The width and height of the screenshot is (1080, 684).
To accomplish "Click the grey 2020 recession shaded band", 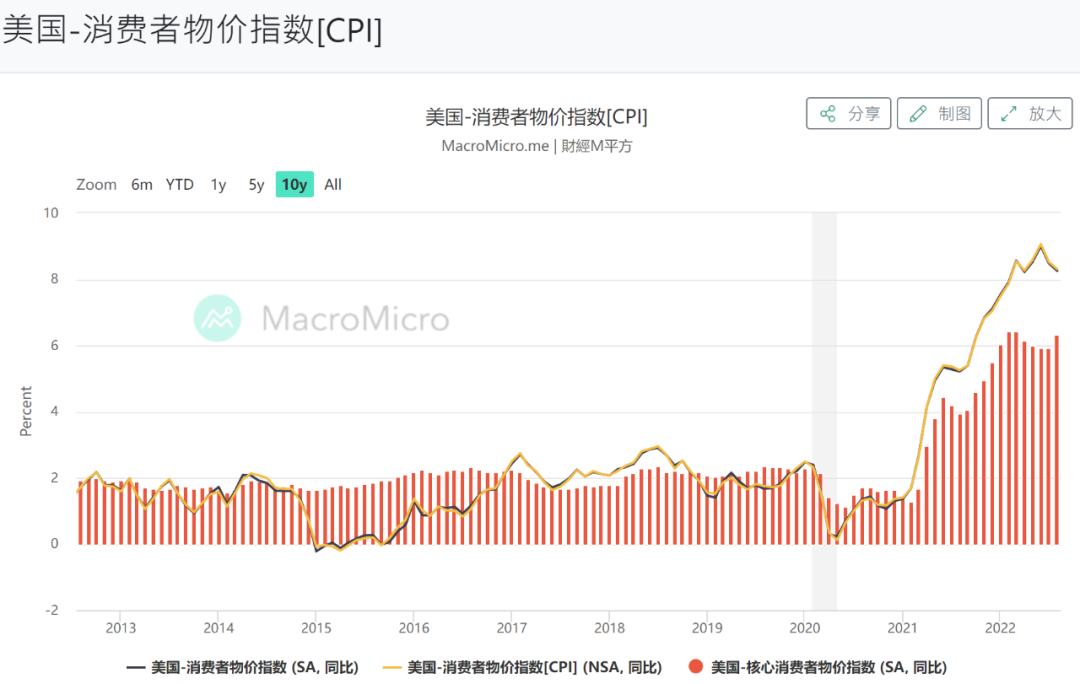I will coord(824,411).
